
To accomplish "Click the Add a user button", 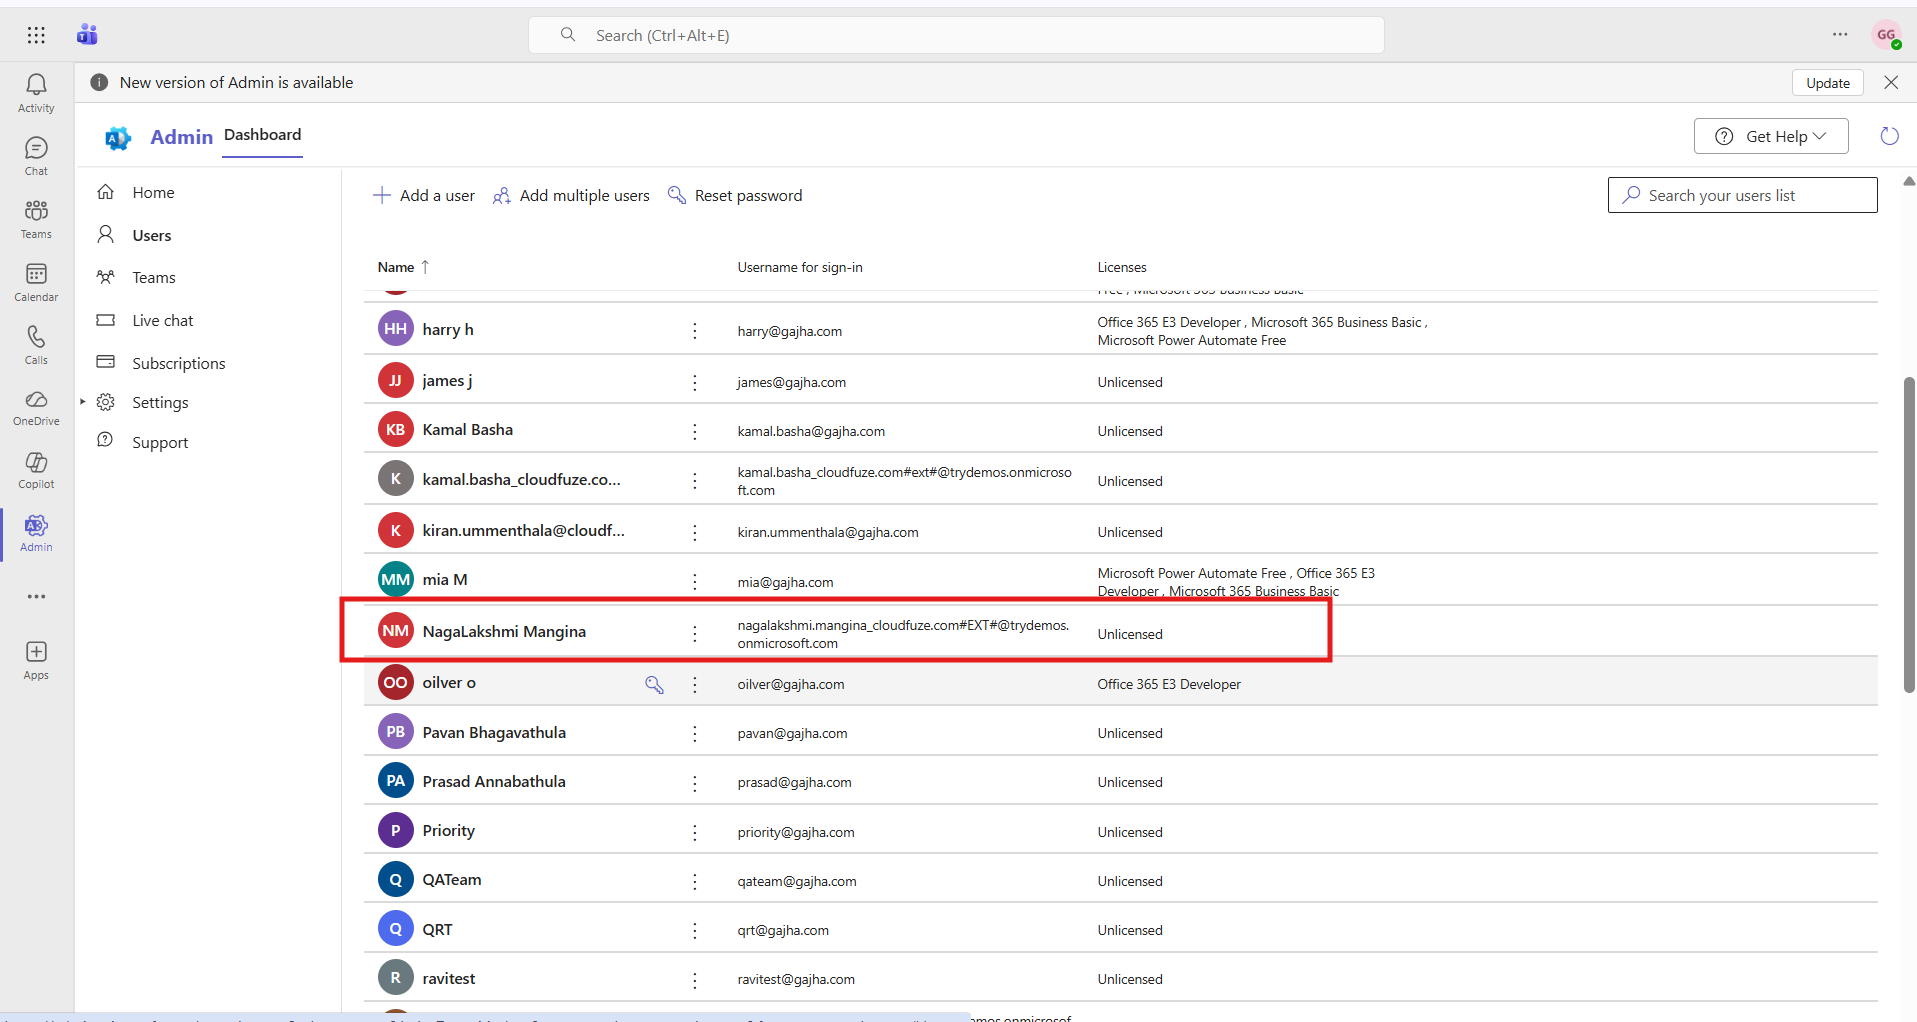I will tap(423, 195).
